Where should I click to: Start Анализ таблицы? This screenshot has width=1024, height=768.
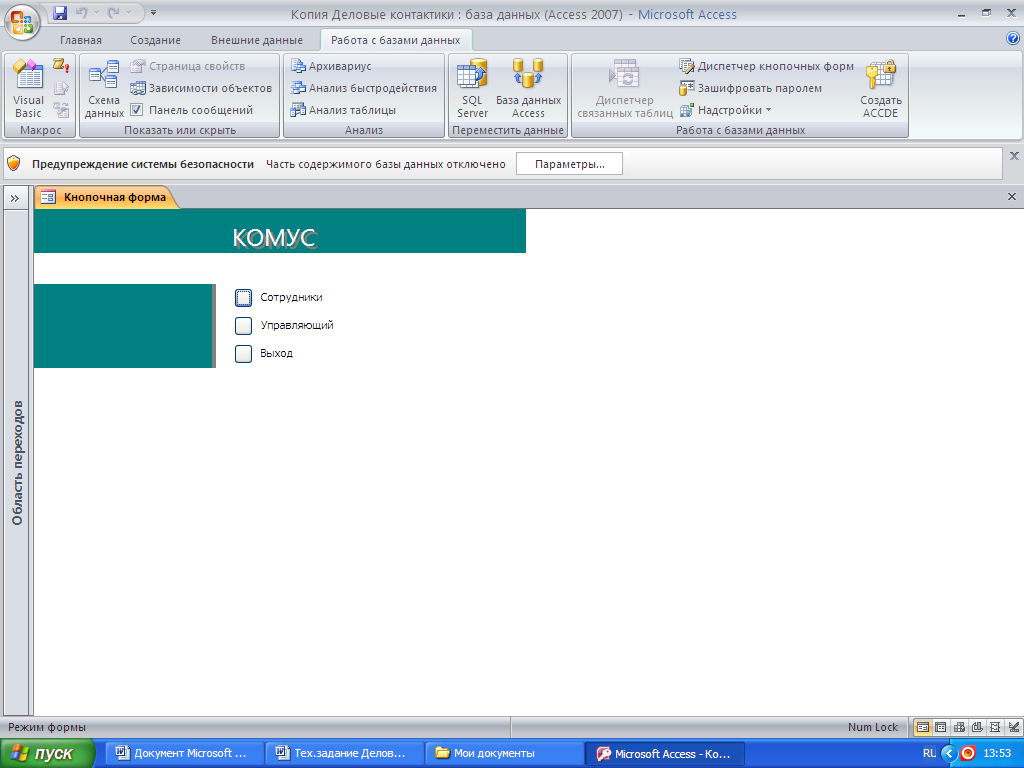[344, 110]
